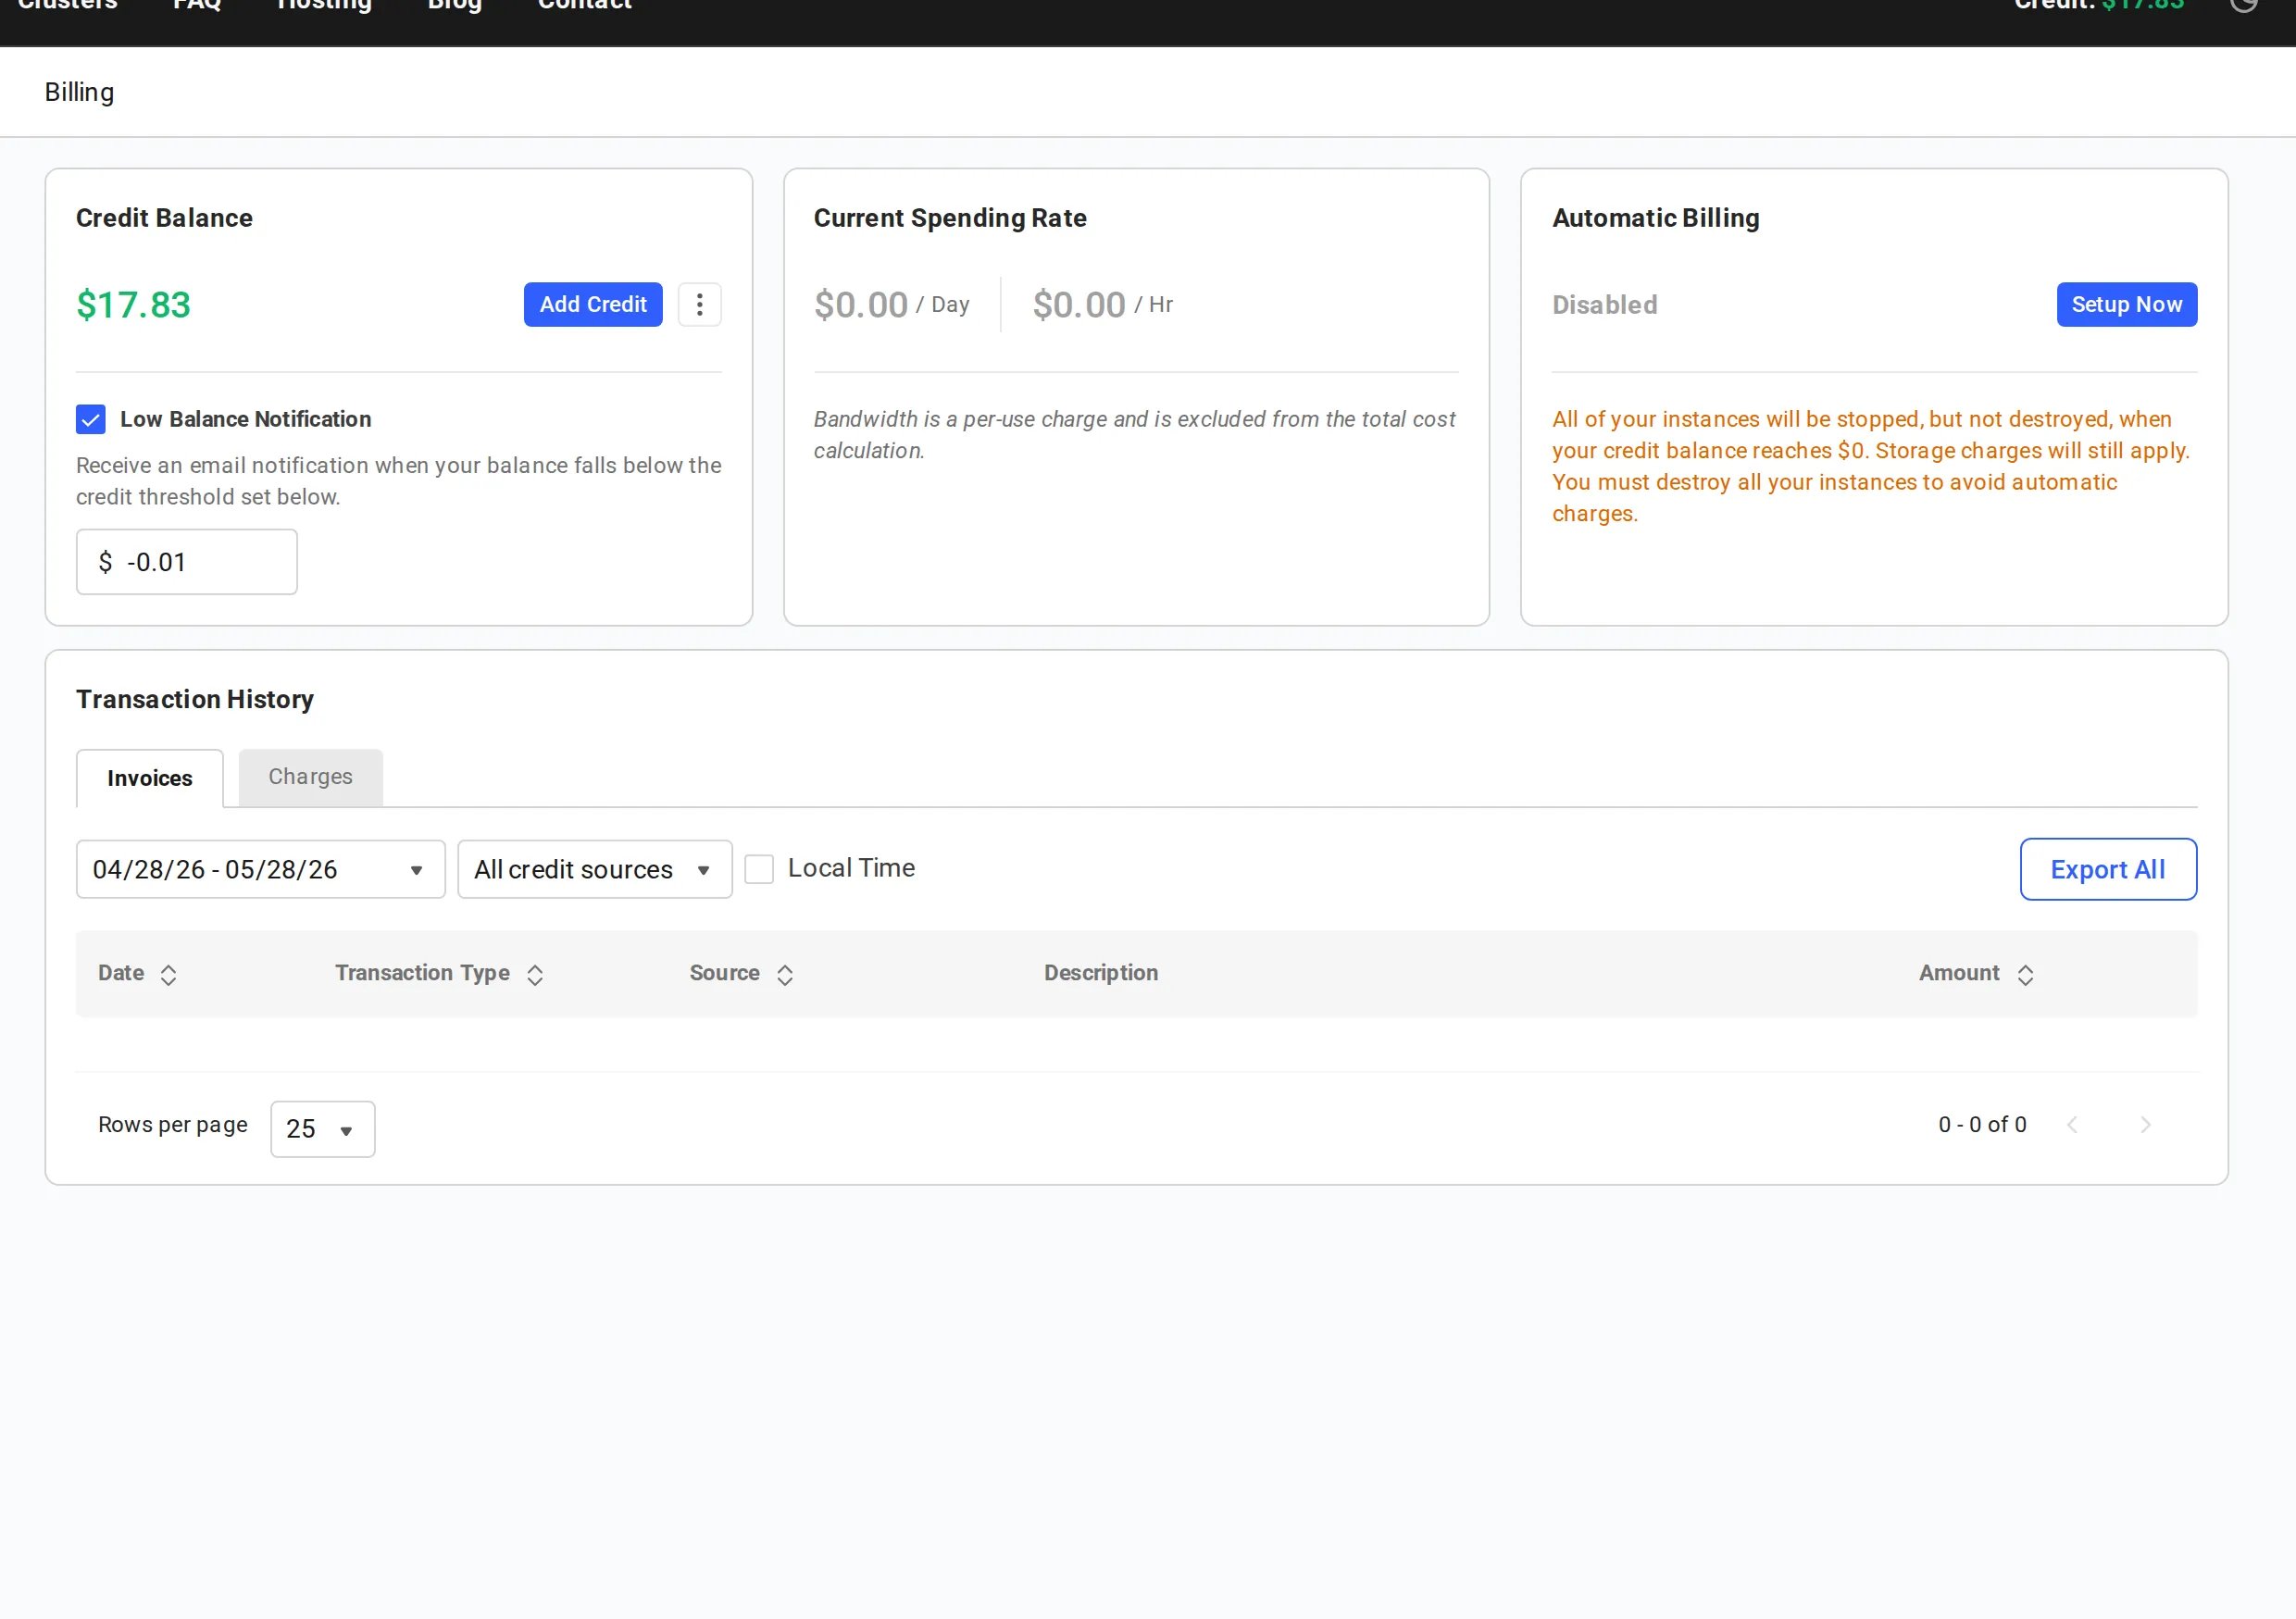Click the Add Credit button
2296x1619 pixels.
[x=593, y=304]
